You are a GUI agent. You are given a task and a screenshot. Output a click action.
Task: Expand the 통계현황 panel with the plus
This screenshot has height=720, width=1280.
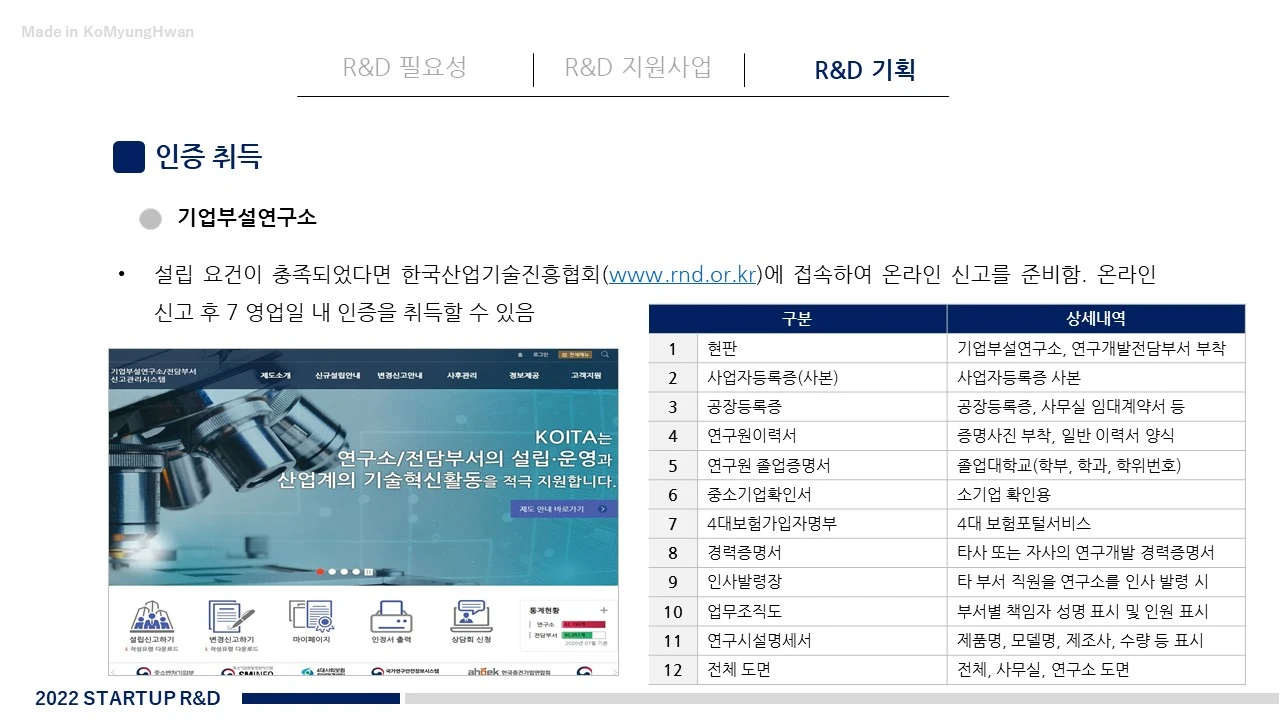603,608
